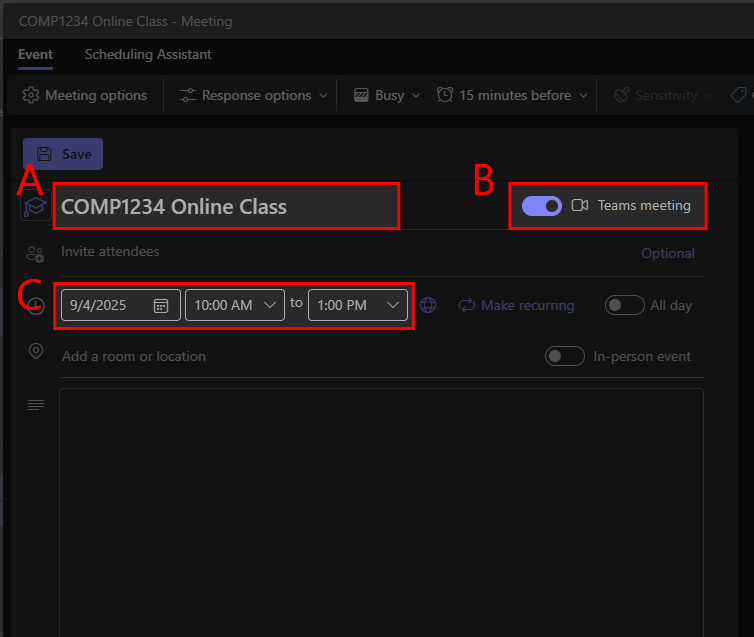Viewport: 754px width, 637px height.
Task: Click the globe time zone icon
Action: pyautogui.click(x=428, y=305)
